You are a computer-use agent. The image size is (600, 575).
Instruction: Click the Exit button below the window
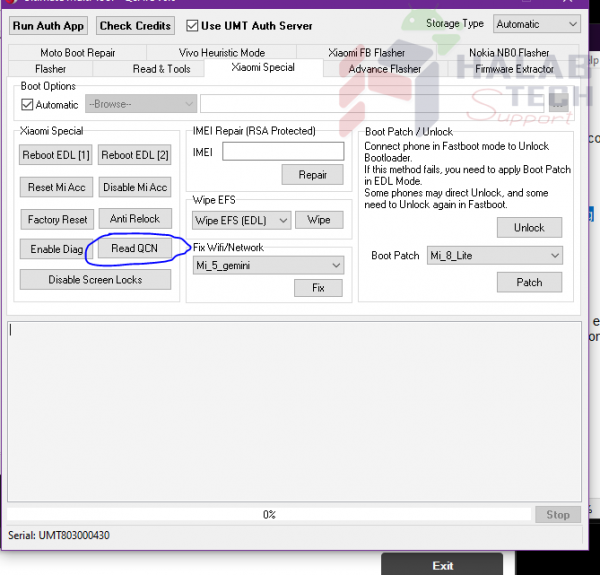coord(442,565)
